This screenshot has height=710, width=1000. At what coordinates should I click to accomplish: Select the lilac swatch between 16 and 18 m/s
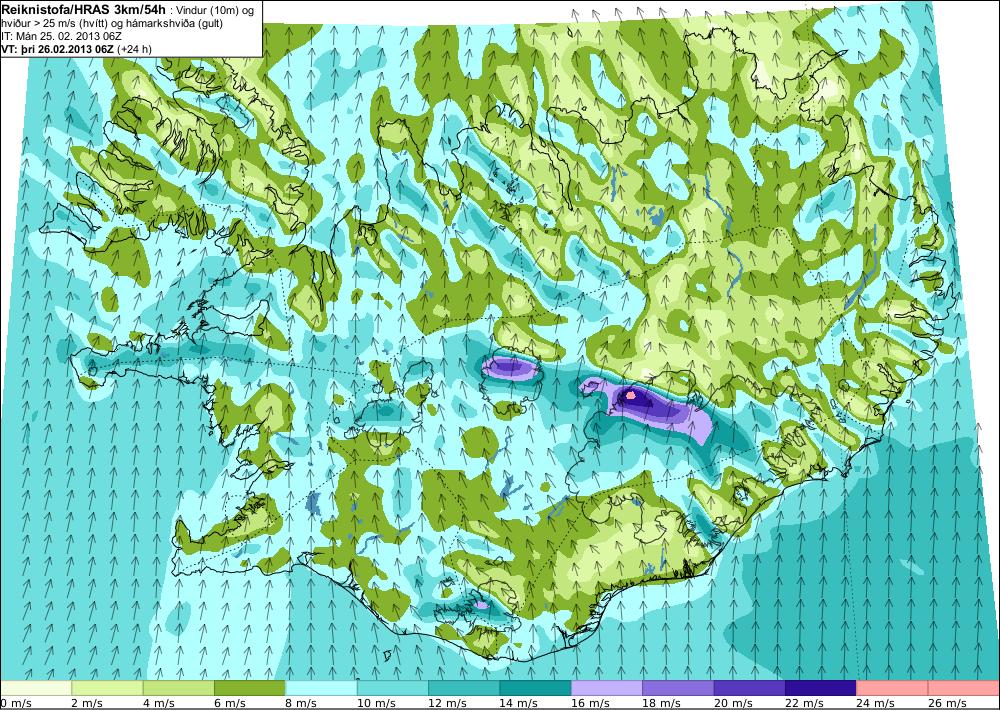[x=607, y=688]
